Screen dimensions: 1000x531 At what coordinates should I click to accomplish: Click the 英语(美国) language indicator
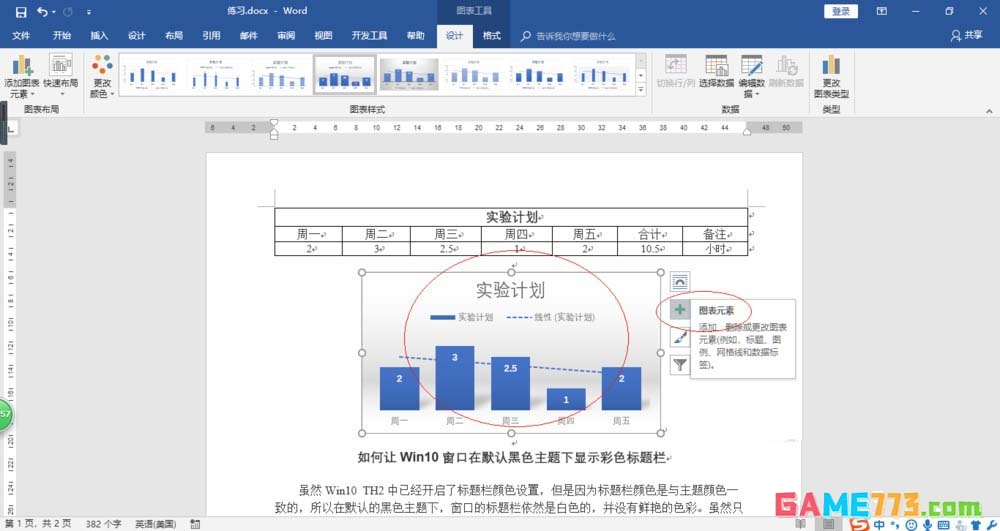coord(155,524)
